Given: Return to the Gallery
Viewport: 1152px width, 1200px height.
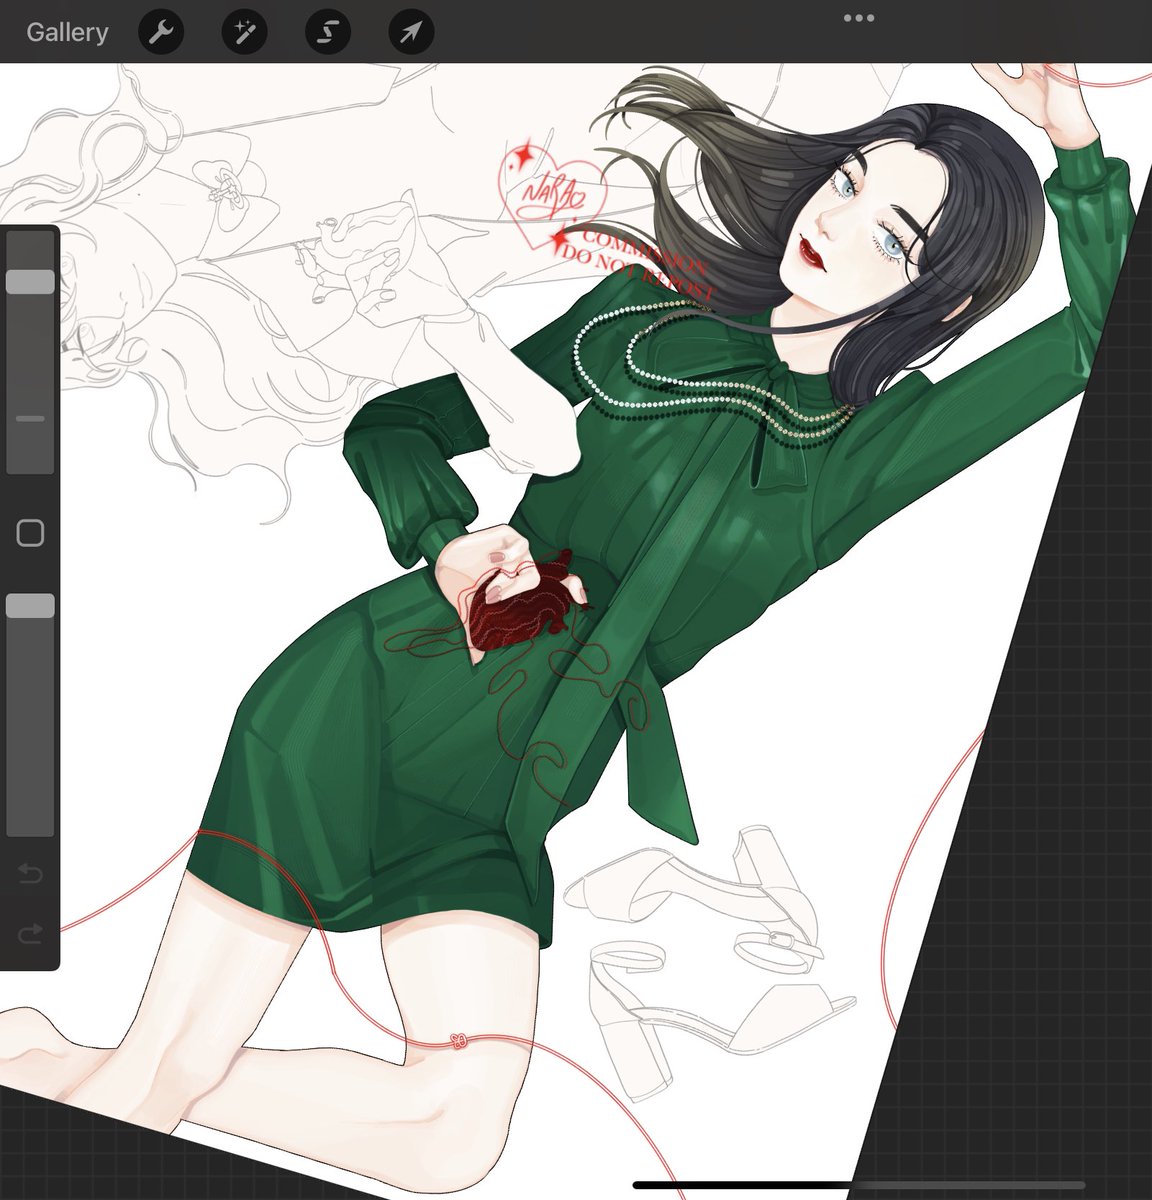Looking at the screenshot, I should (x=67, y=32).
